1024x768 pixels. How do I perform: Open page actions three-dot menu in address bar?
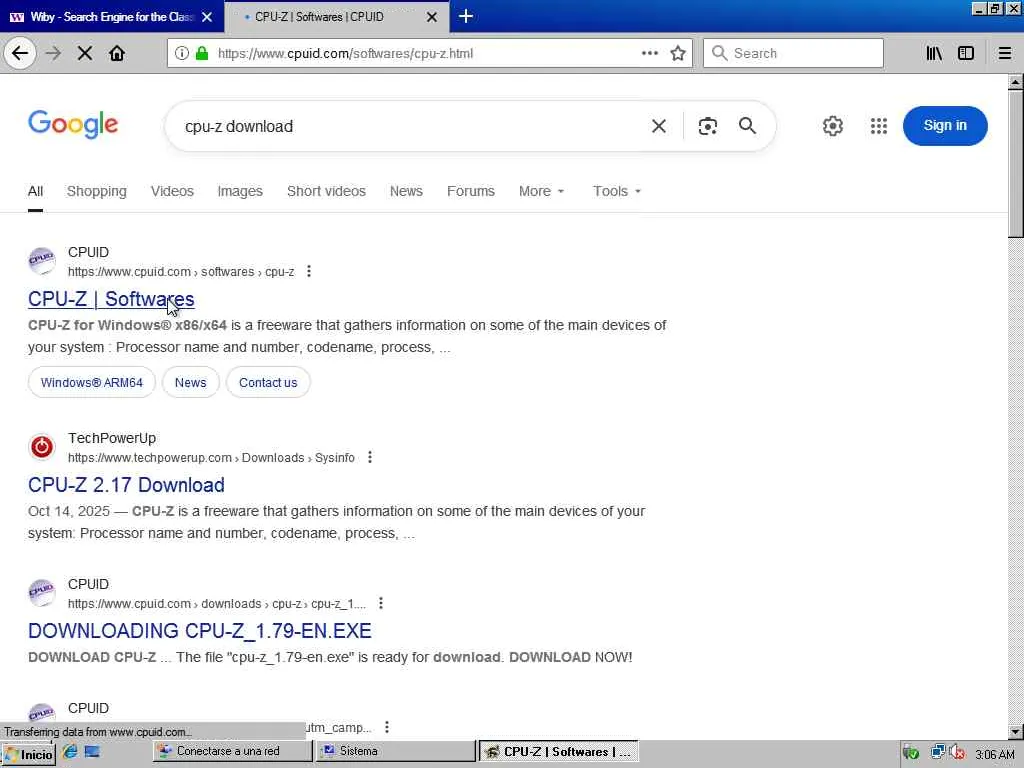pyautogui.click(x=649, y=53)
